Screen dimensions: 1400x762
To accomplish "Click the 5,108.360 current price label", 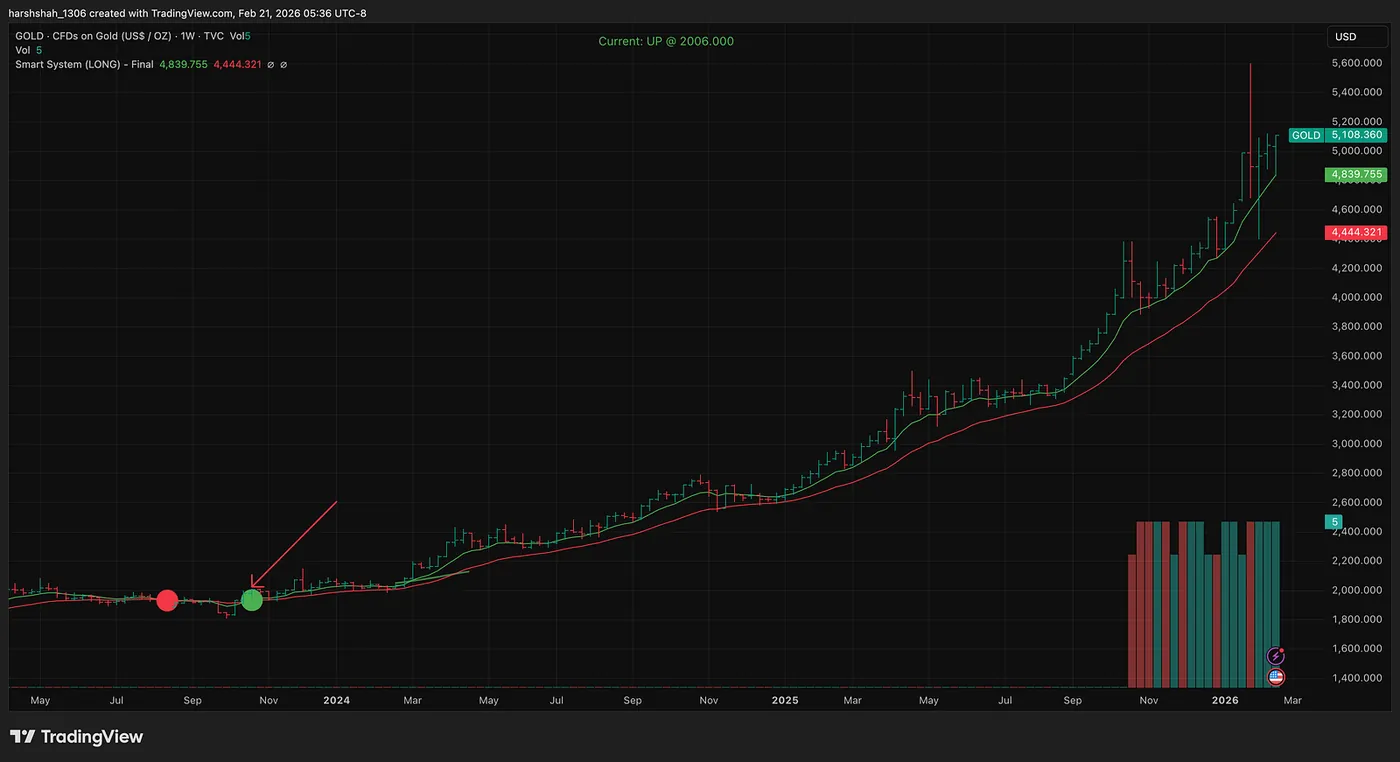I will click(x=1356, y=135).
